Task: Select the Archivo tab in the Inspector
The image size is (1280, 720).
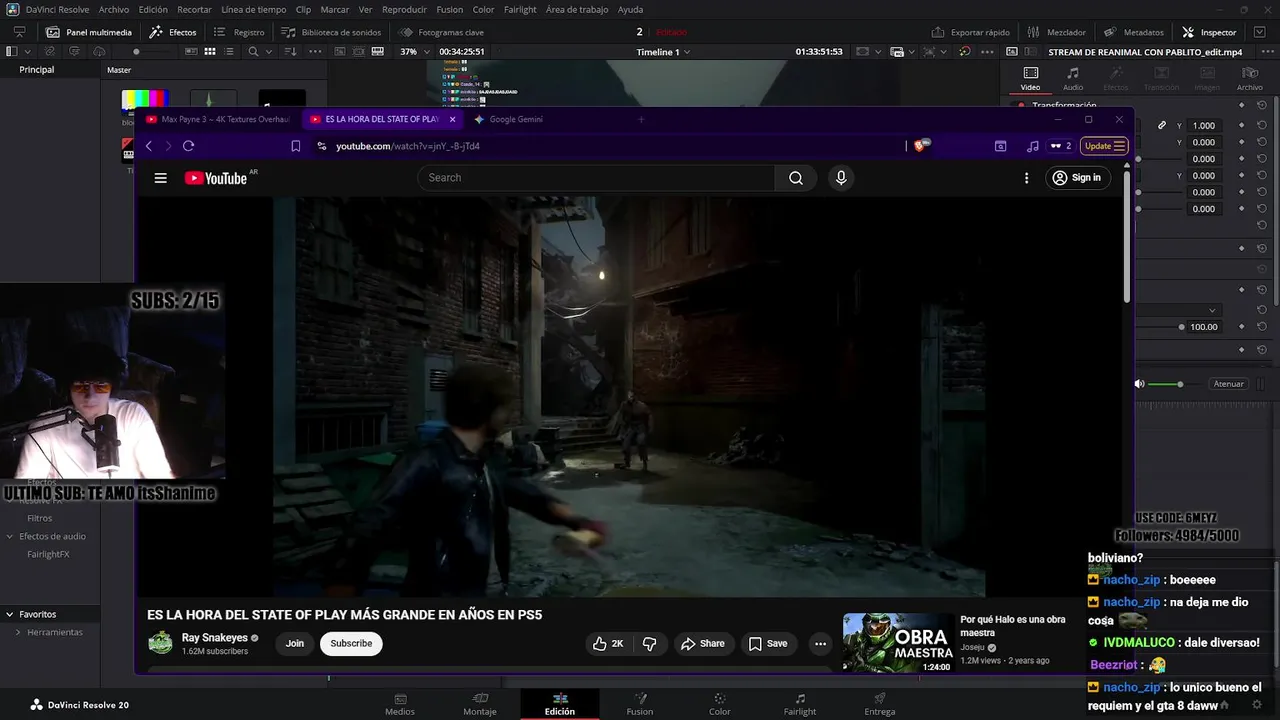Action: pyautogui.click(x=1250, y=78)
